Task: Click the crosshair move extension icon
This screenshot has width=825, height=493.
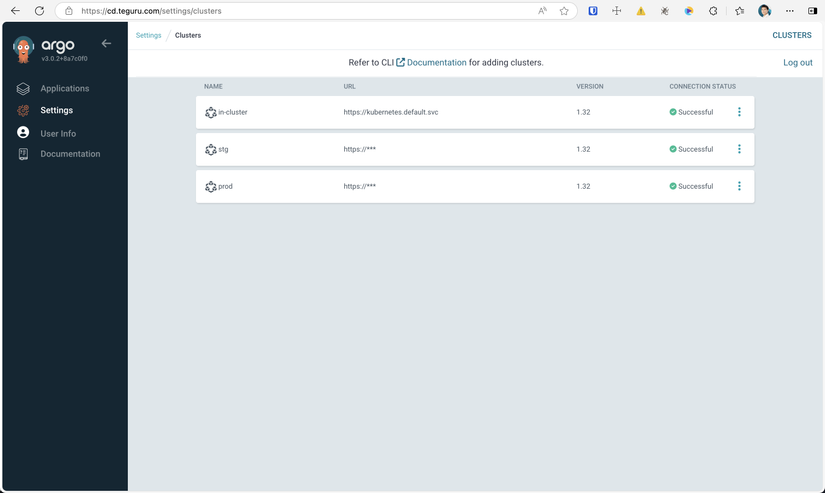Action: (x=617, y=11)
